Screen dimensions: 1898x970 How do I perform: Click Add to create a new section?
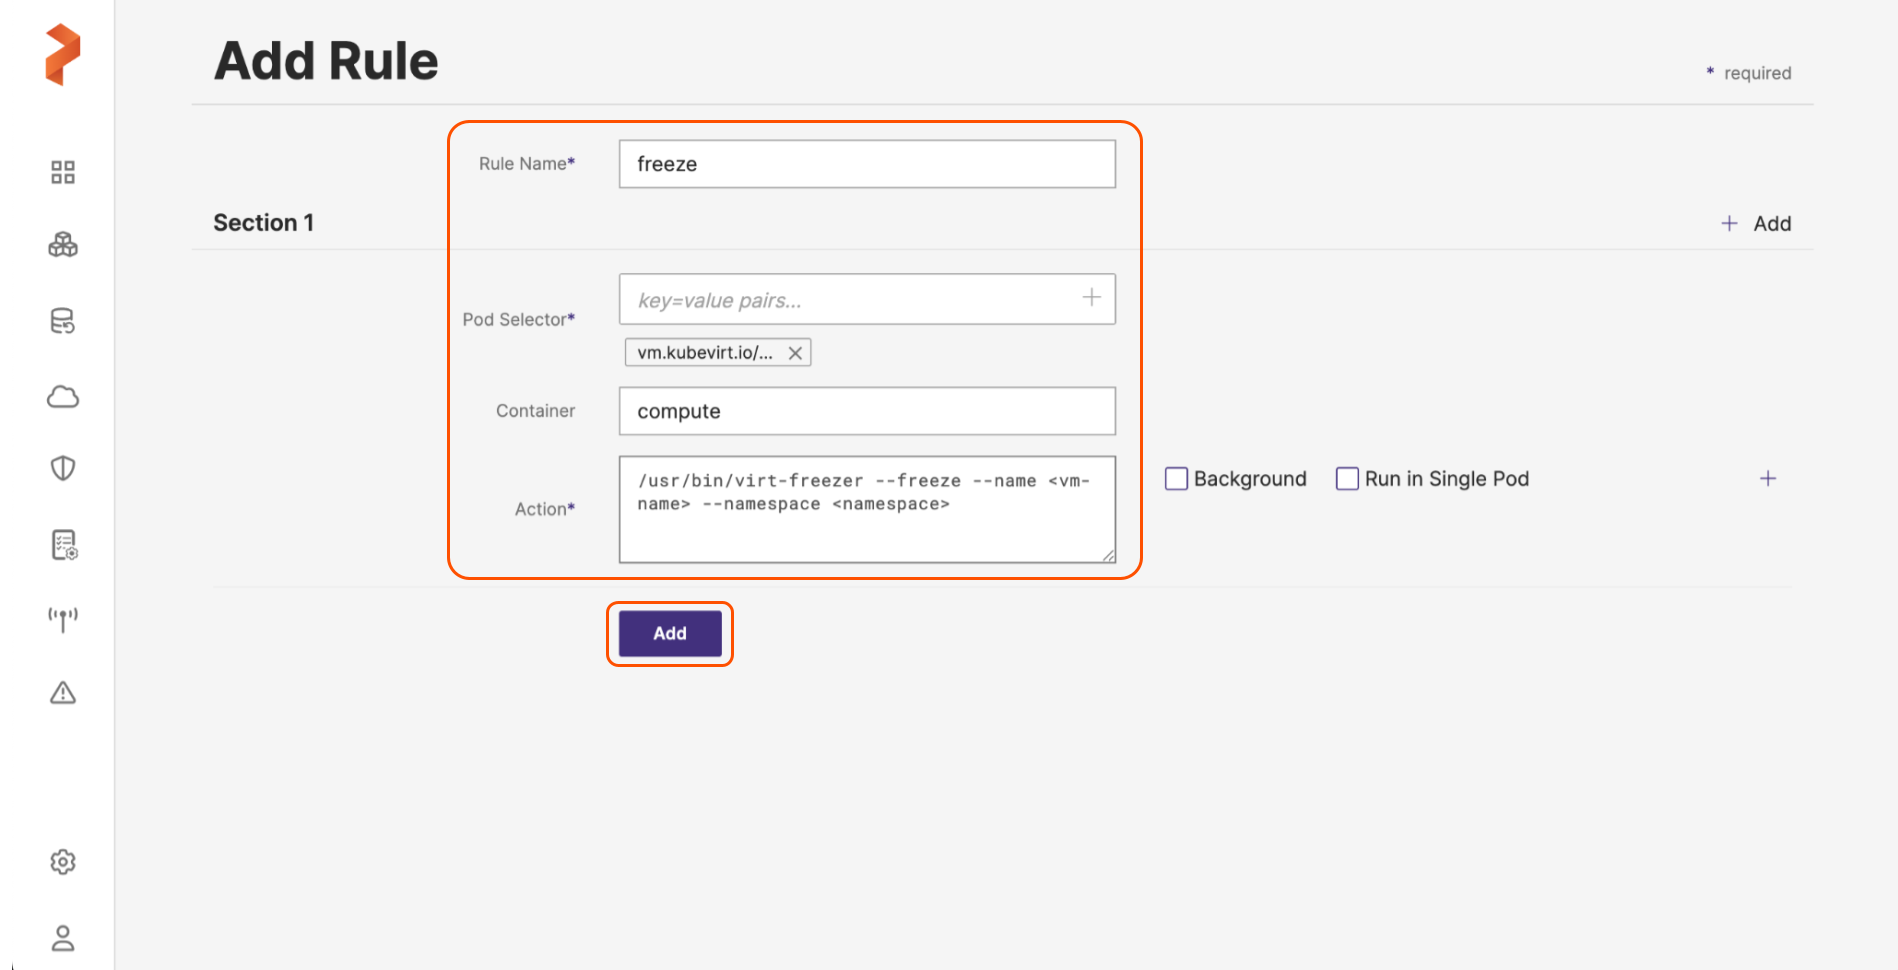point(1756,224)
